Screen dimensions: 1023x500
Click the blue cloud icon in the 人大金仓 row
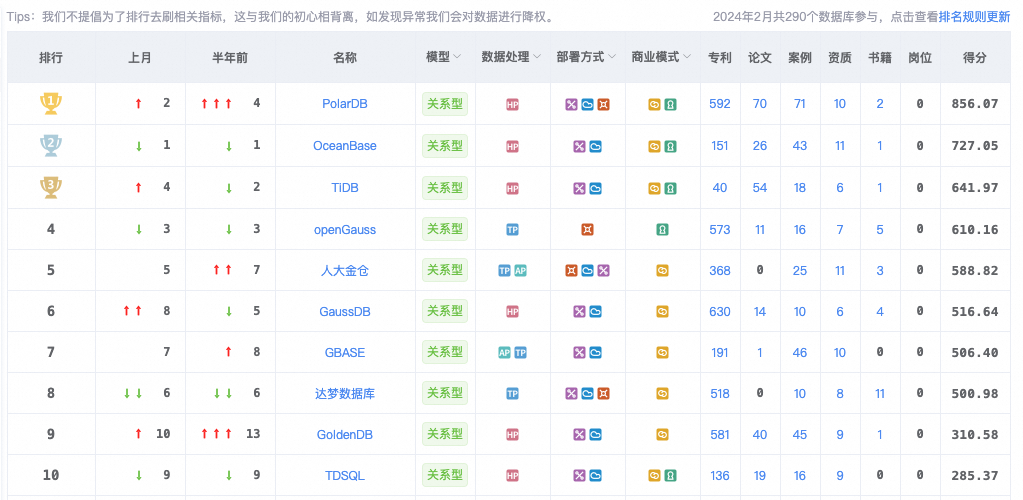587,270
